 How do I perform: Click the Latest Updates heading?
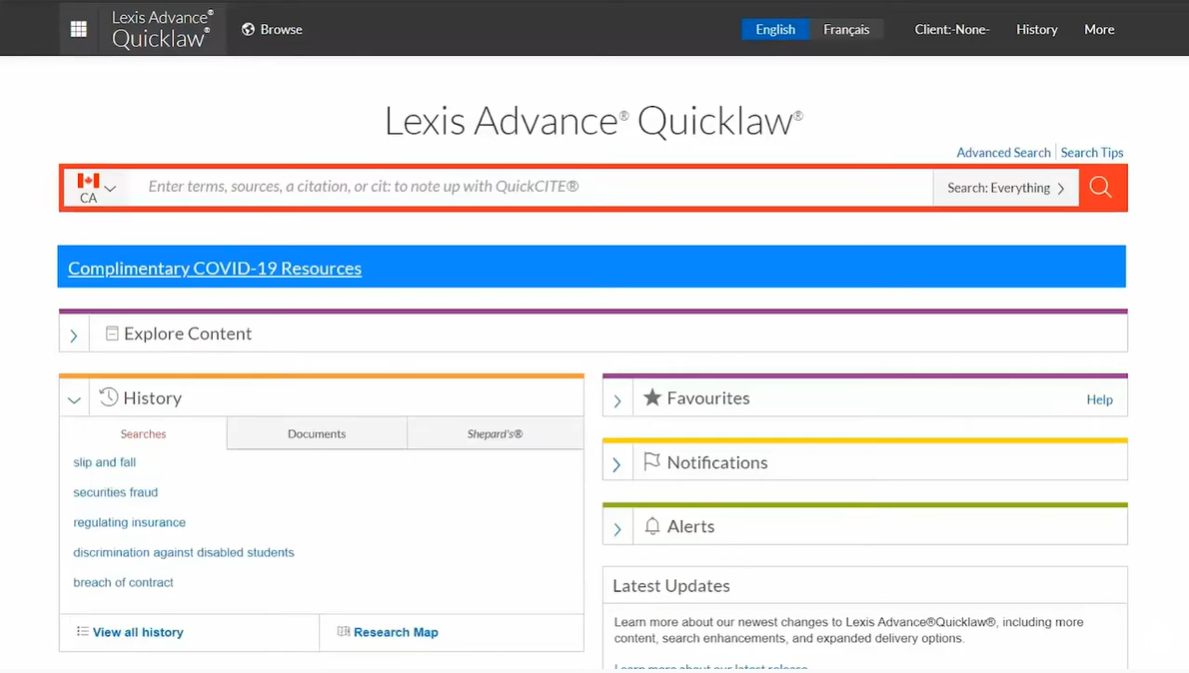coord(671,586)
